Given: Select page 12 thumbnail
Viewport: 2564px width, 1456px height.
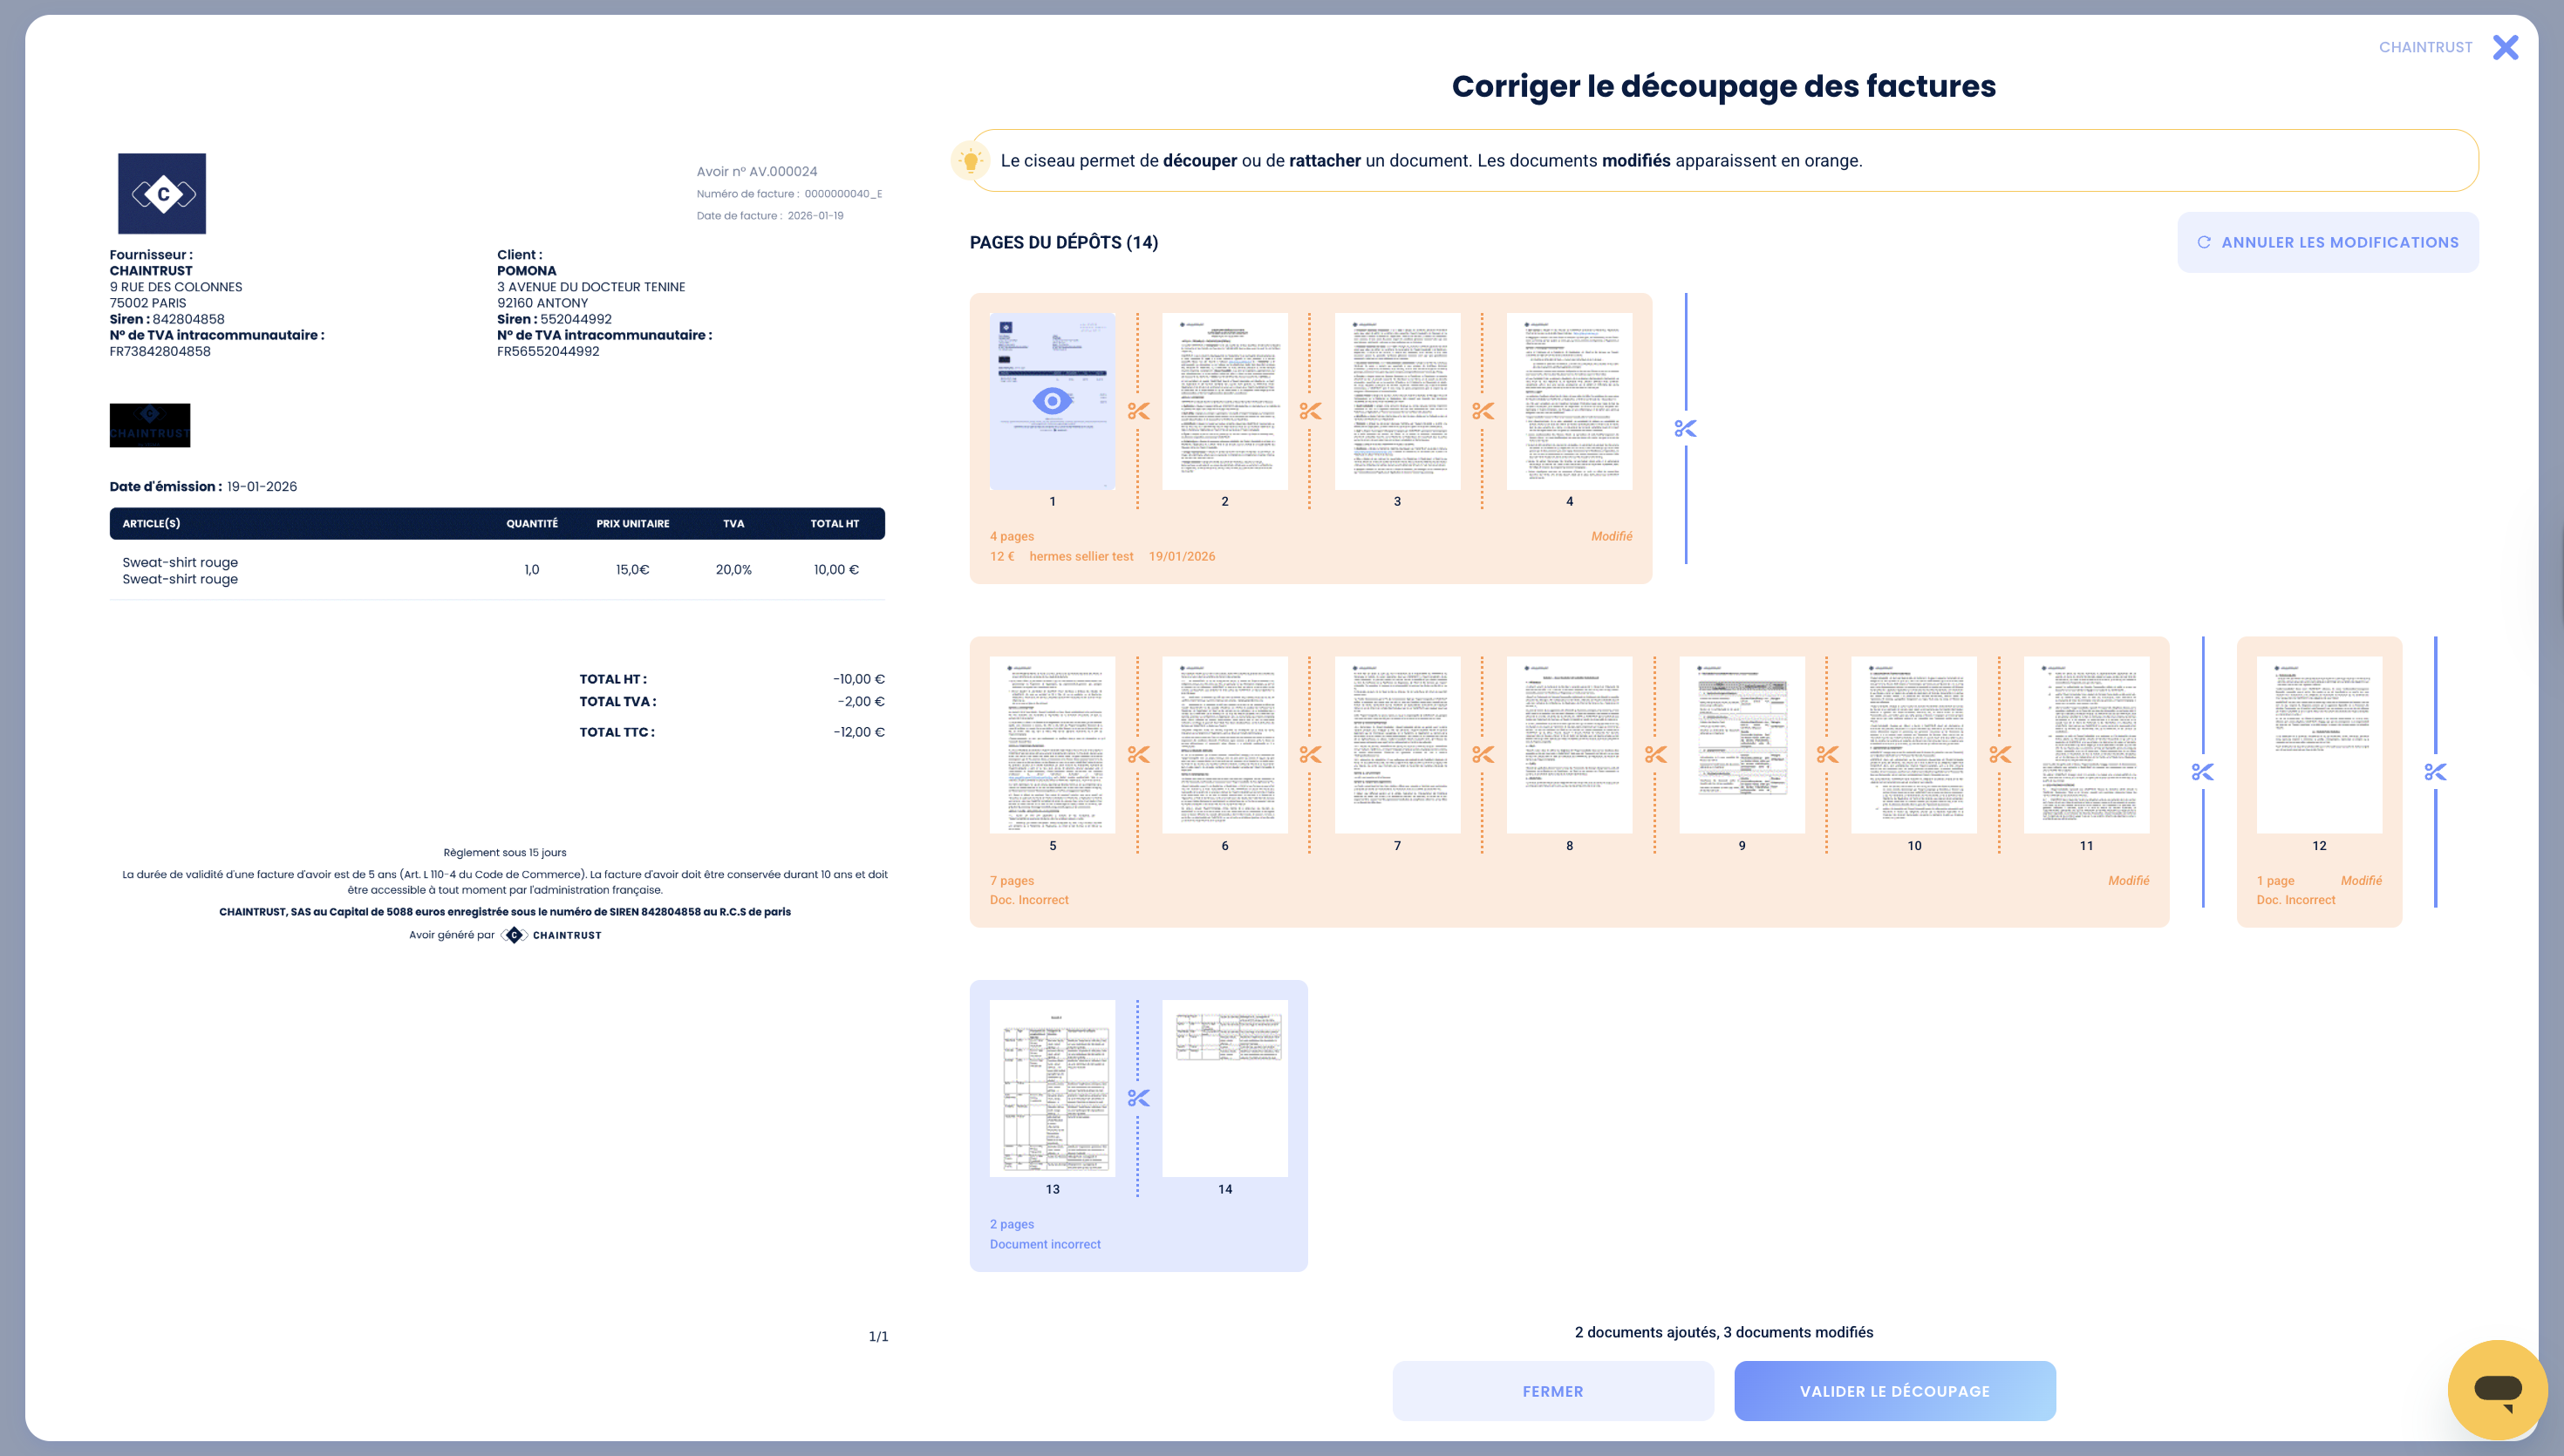Looking at the screenshot, I should click(x=2319, y=745).
